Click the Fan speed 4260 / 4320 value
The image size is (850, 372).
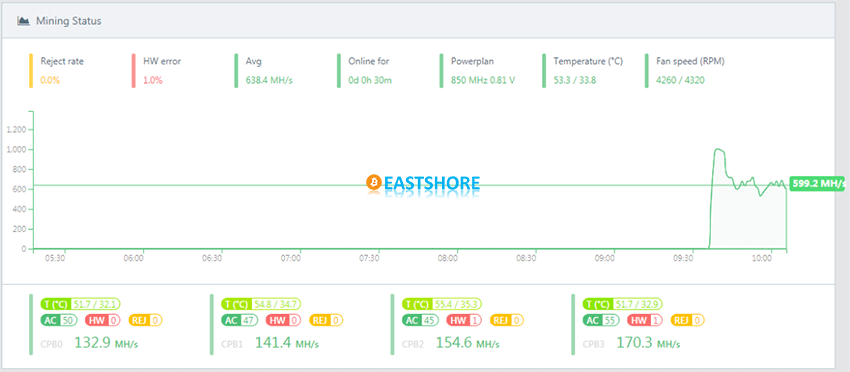point(680,80)
